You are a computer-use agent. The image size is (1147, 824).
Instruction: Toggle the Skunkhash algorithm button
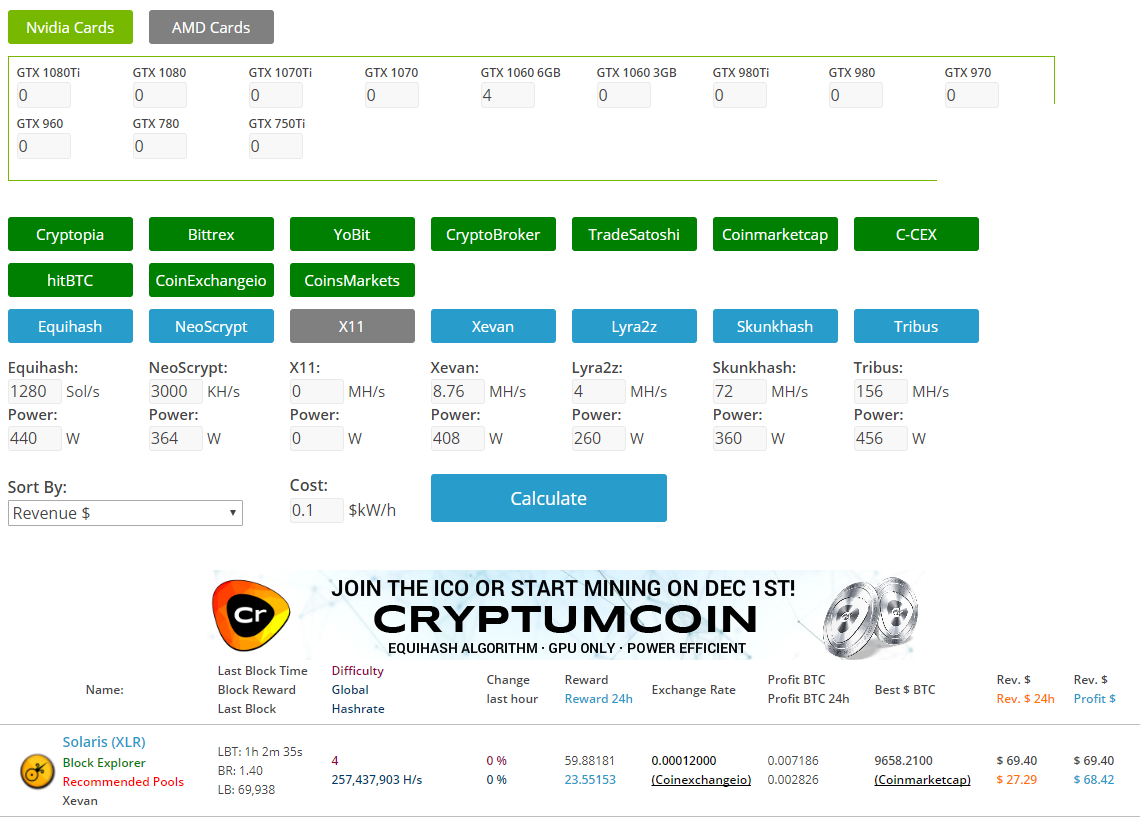(775, 326)
